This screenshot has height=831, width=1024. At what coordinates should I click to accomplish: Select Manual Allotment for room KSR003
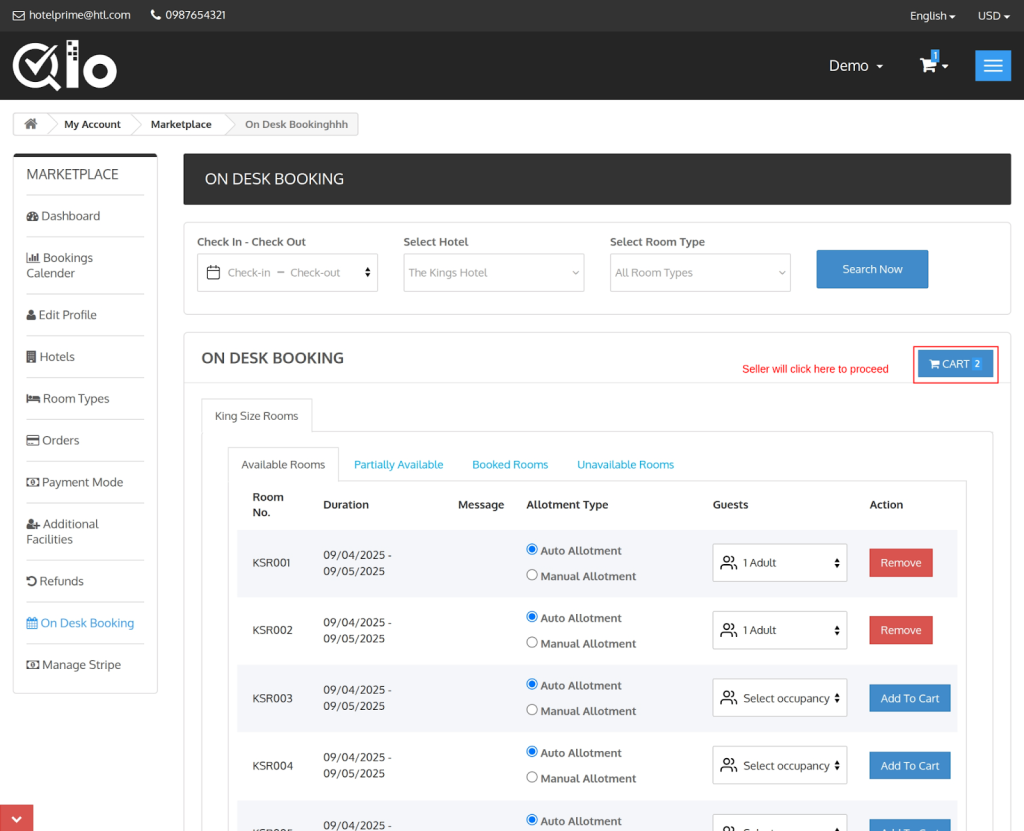coord(532,709)
